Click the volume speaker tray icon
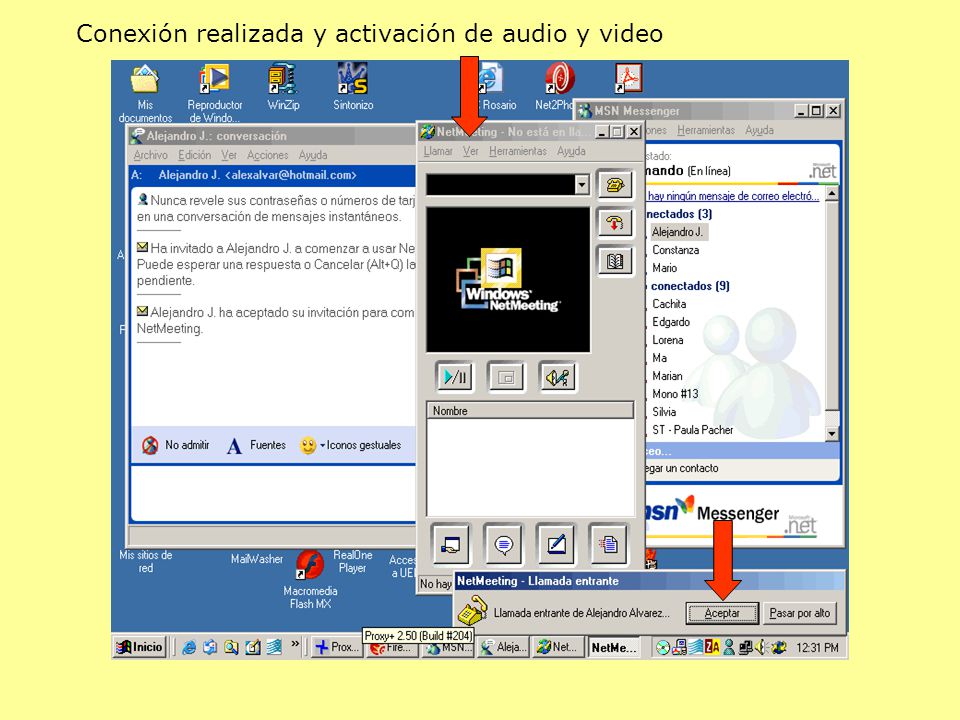The height and width of the screenshot is (720, 960). click(761, 647)
